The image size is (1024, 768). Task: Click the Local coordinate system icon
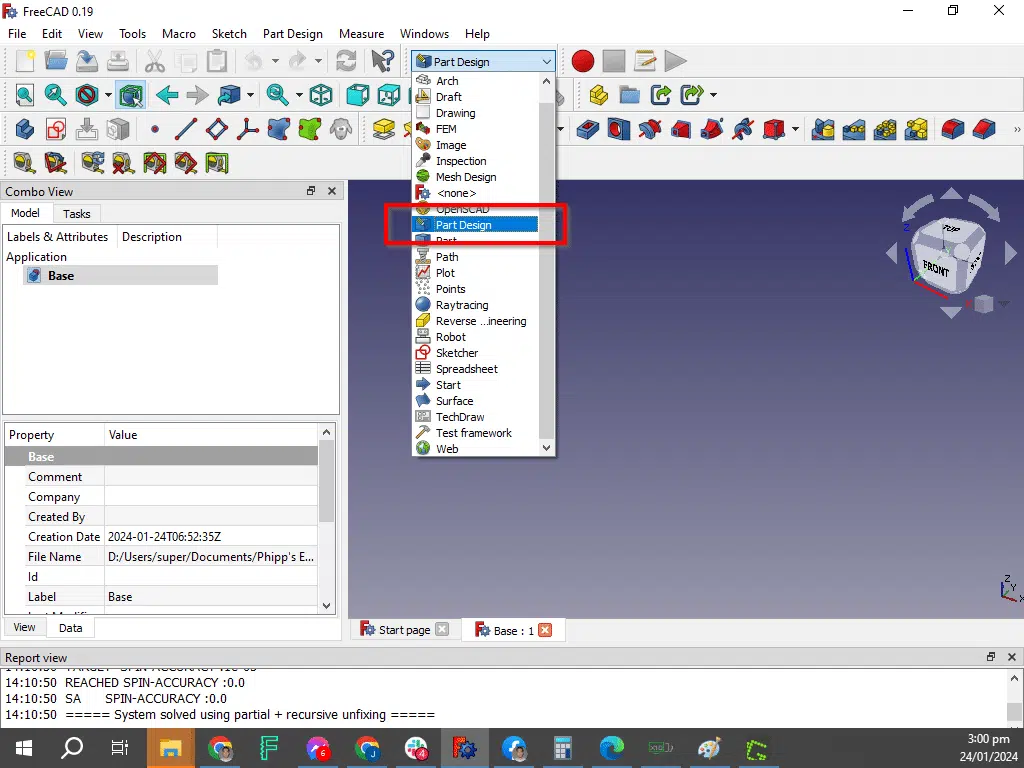(248, 129)
